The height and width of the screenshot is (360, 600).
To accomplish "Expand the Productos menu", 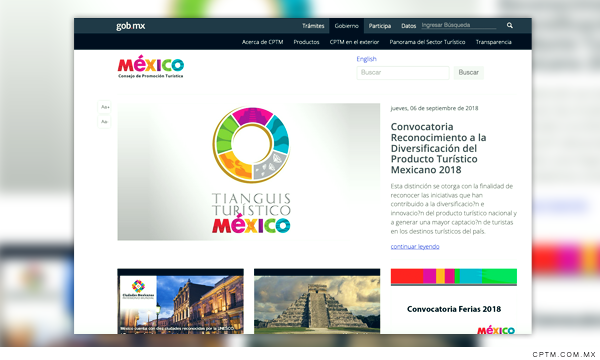I will point(306,42).
